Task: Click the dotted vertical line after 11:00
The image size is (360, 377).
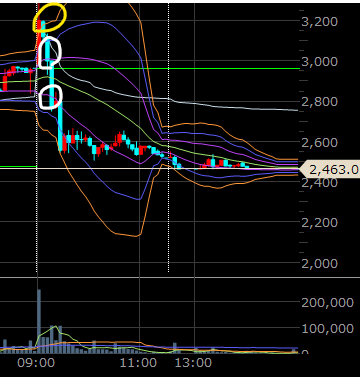Action: click(168, 137)
